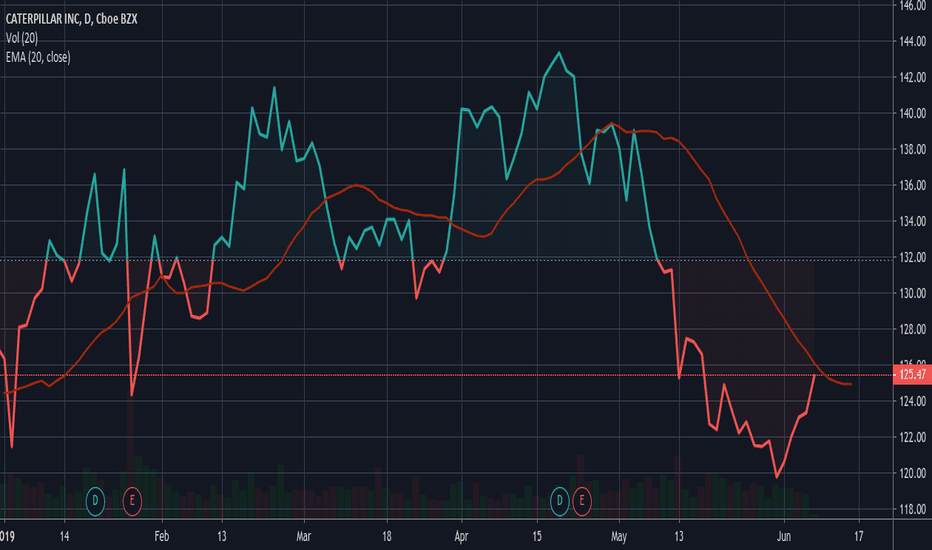This screenshot has width=932, height=550.
Task: Click the dividend D marker after Apr 15
Action: pos(559,501)
